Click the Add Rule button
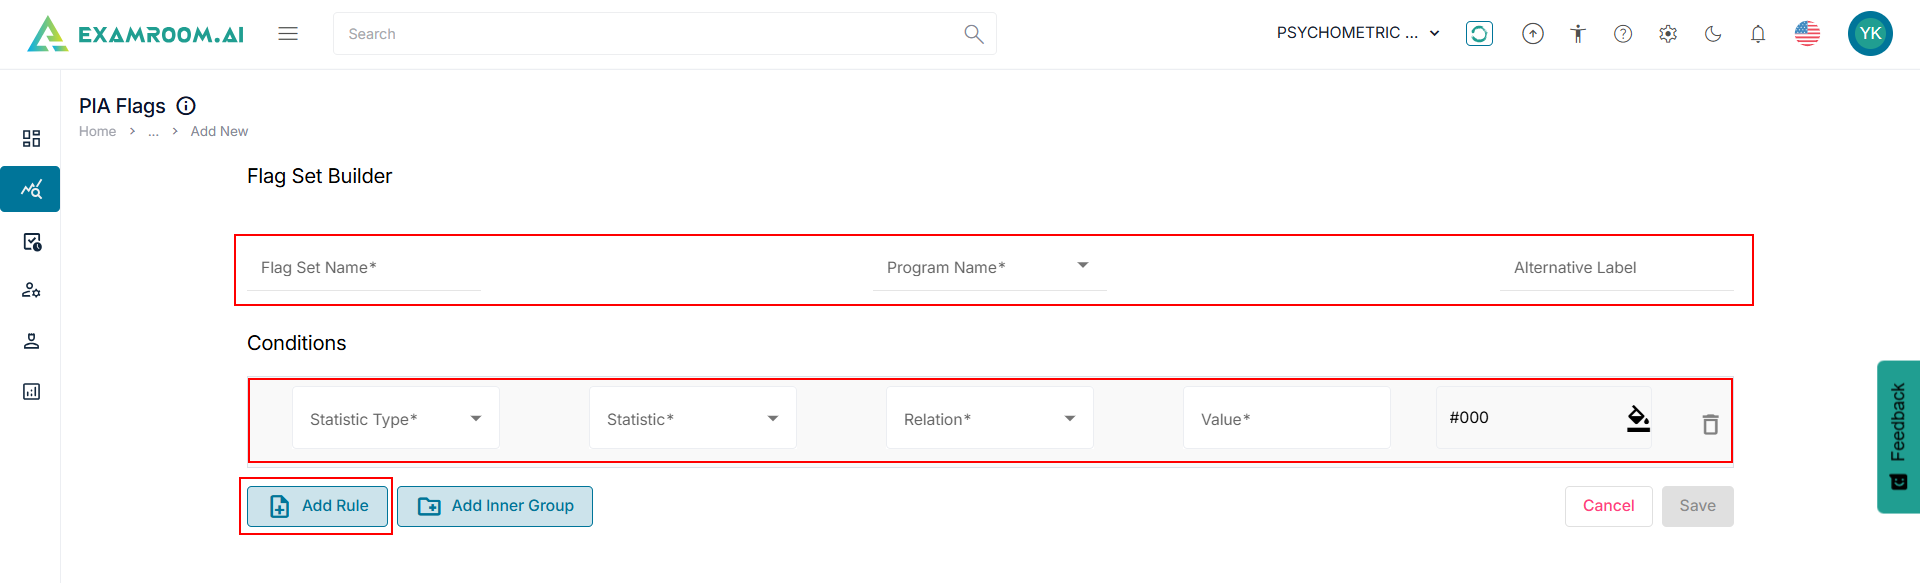The width and height of the screenshot is (1920, 583). pyautogui.click(x=320, y=506)
